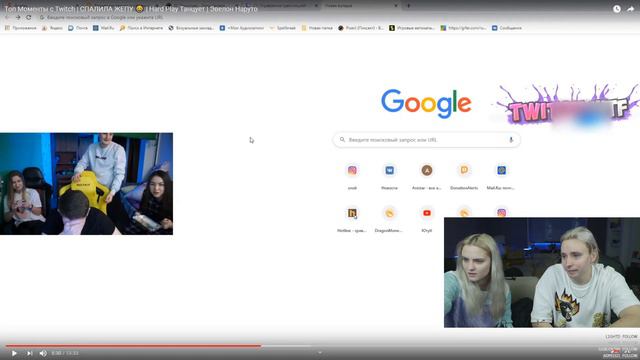
Task: Click the browser forward arrow
Action: (x=18, y=17)
